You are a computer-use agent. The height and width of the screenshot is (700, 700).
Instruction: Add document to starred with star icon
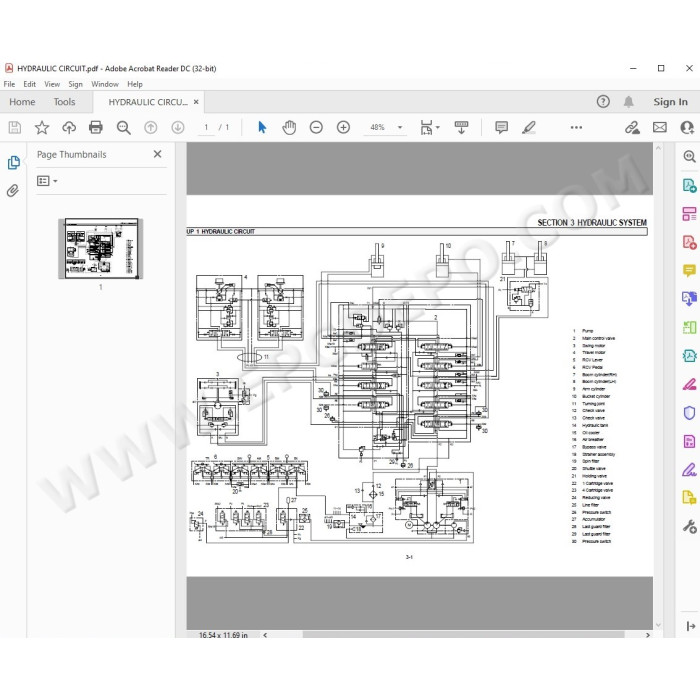tap(42, 128)
